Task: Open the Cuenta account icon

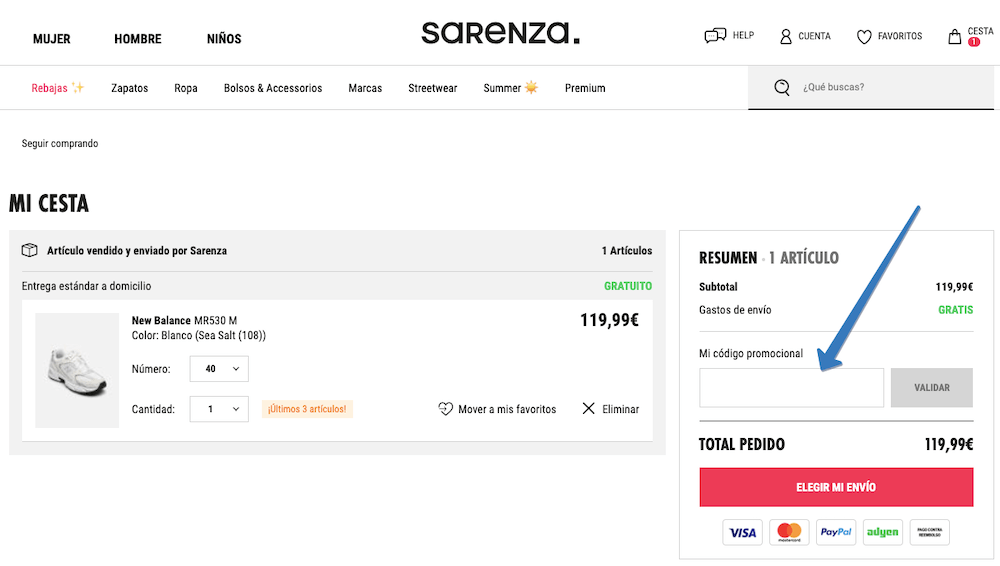Action: (786, 36)
